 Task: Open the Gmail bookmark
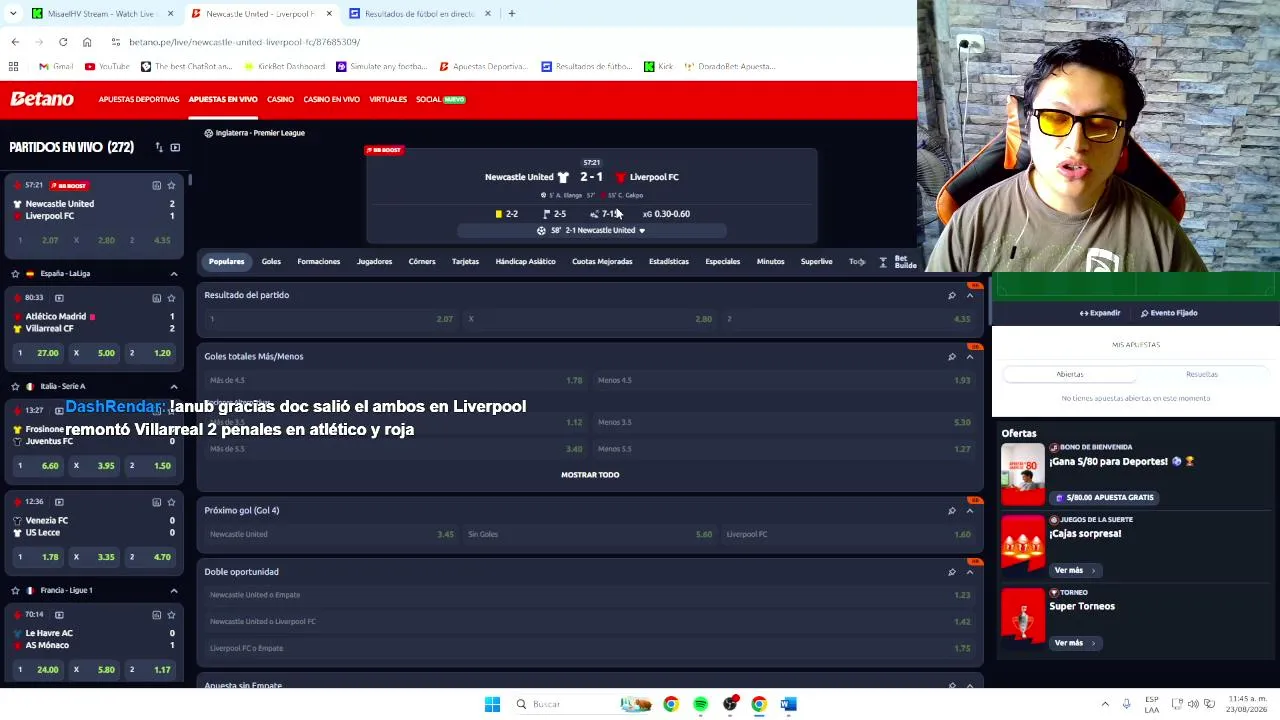click(56, 66)
